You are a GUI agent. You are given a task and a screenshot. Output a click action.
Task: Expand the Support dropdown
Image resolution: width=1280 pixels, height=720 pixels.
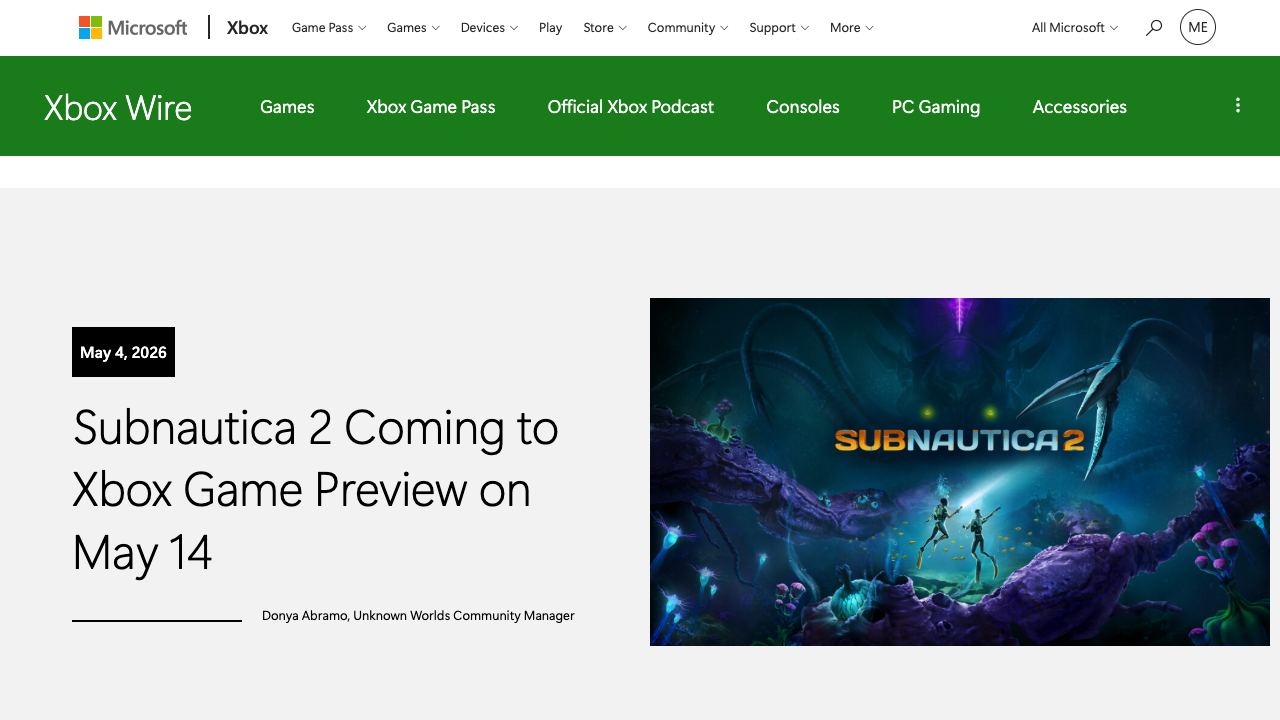pyautogui.click(x=779, y=28)
